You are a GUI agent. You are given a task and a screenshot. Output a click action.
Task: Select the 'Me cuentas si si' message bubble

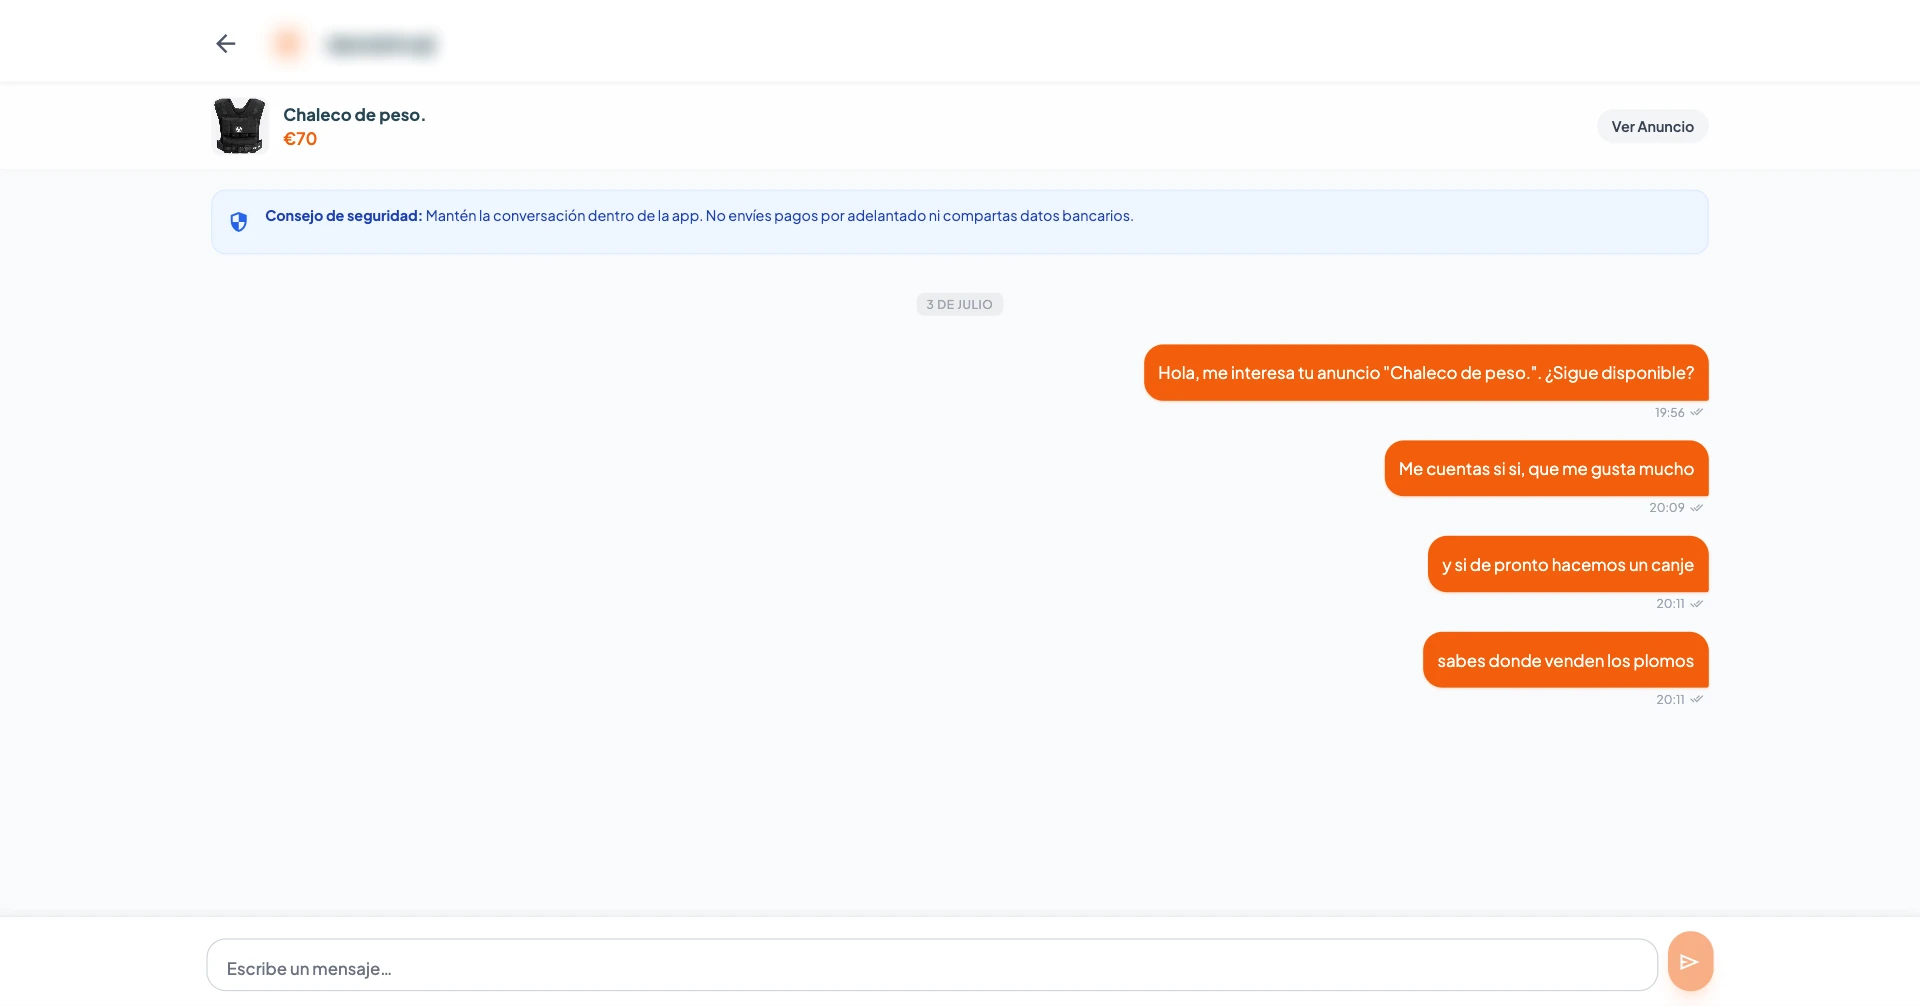[x=1546, y=468]
